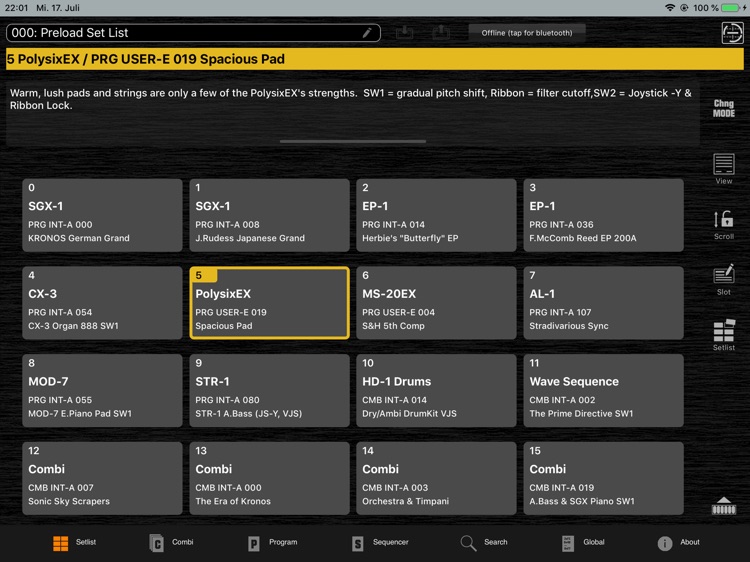The image size is (750, 562).
Task: Select slot 8 MOD-7 E.Piano Pad SW1
Action: pyautogui.click(x=102, y=390)
